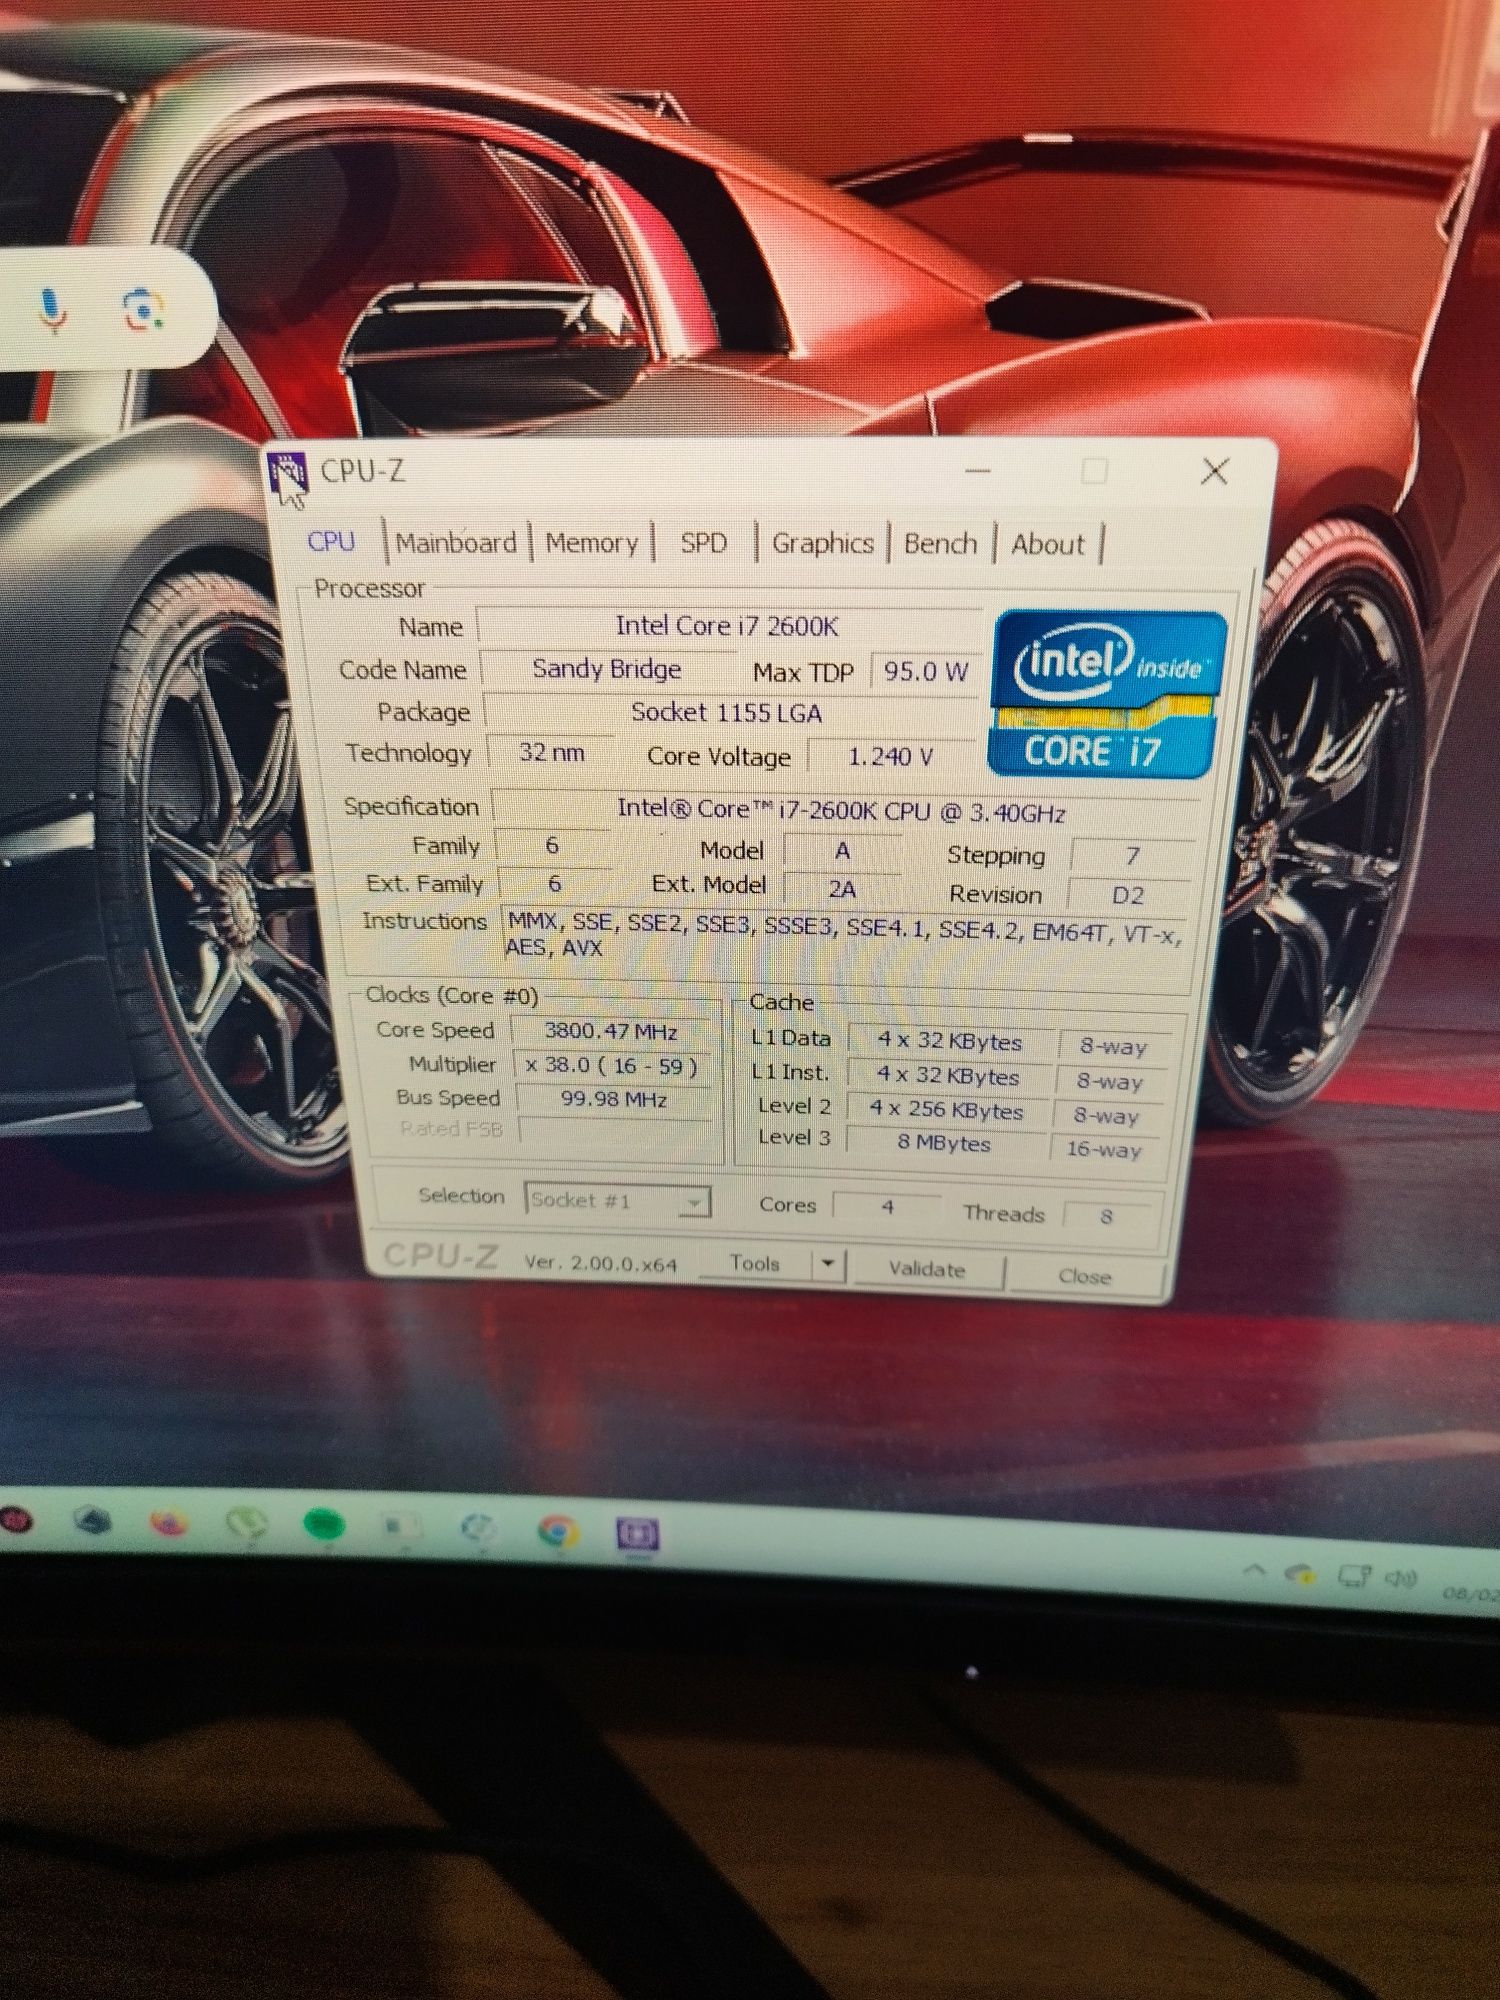Open Firefox from the taskbar
1500x2000 pixels.
pos(169,1525)
